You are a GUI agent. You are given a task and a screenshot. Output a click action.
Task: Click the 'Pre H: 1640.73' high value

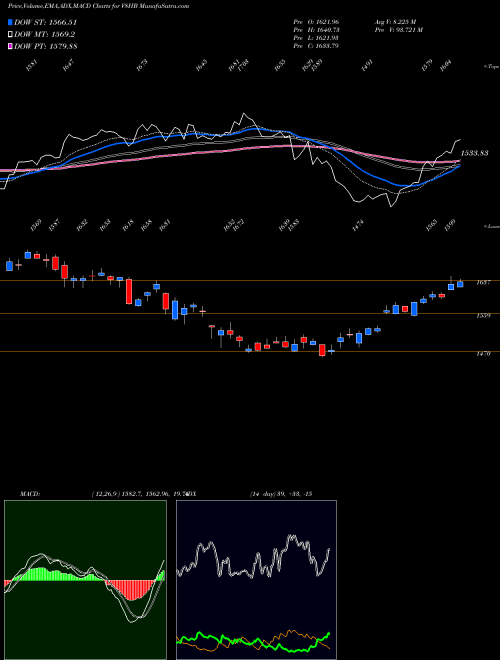click(316, 30)
